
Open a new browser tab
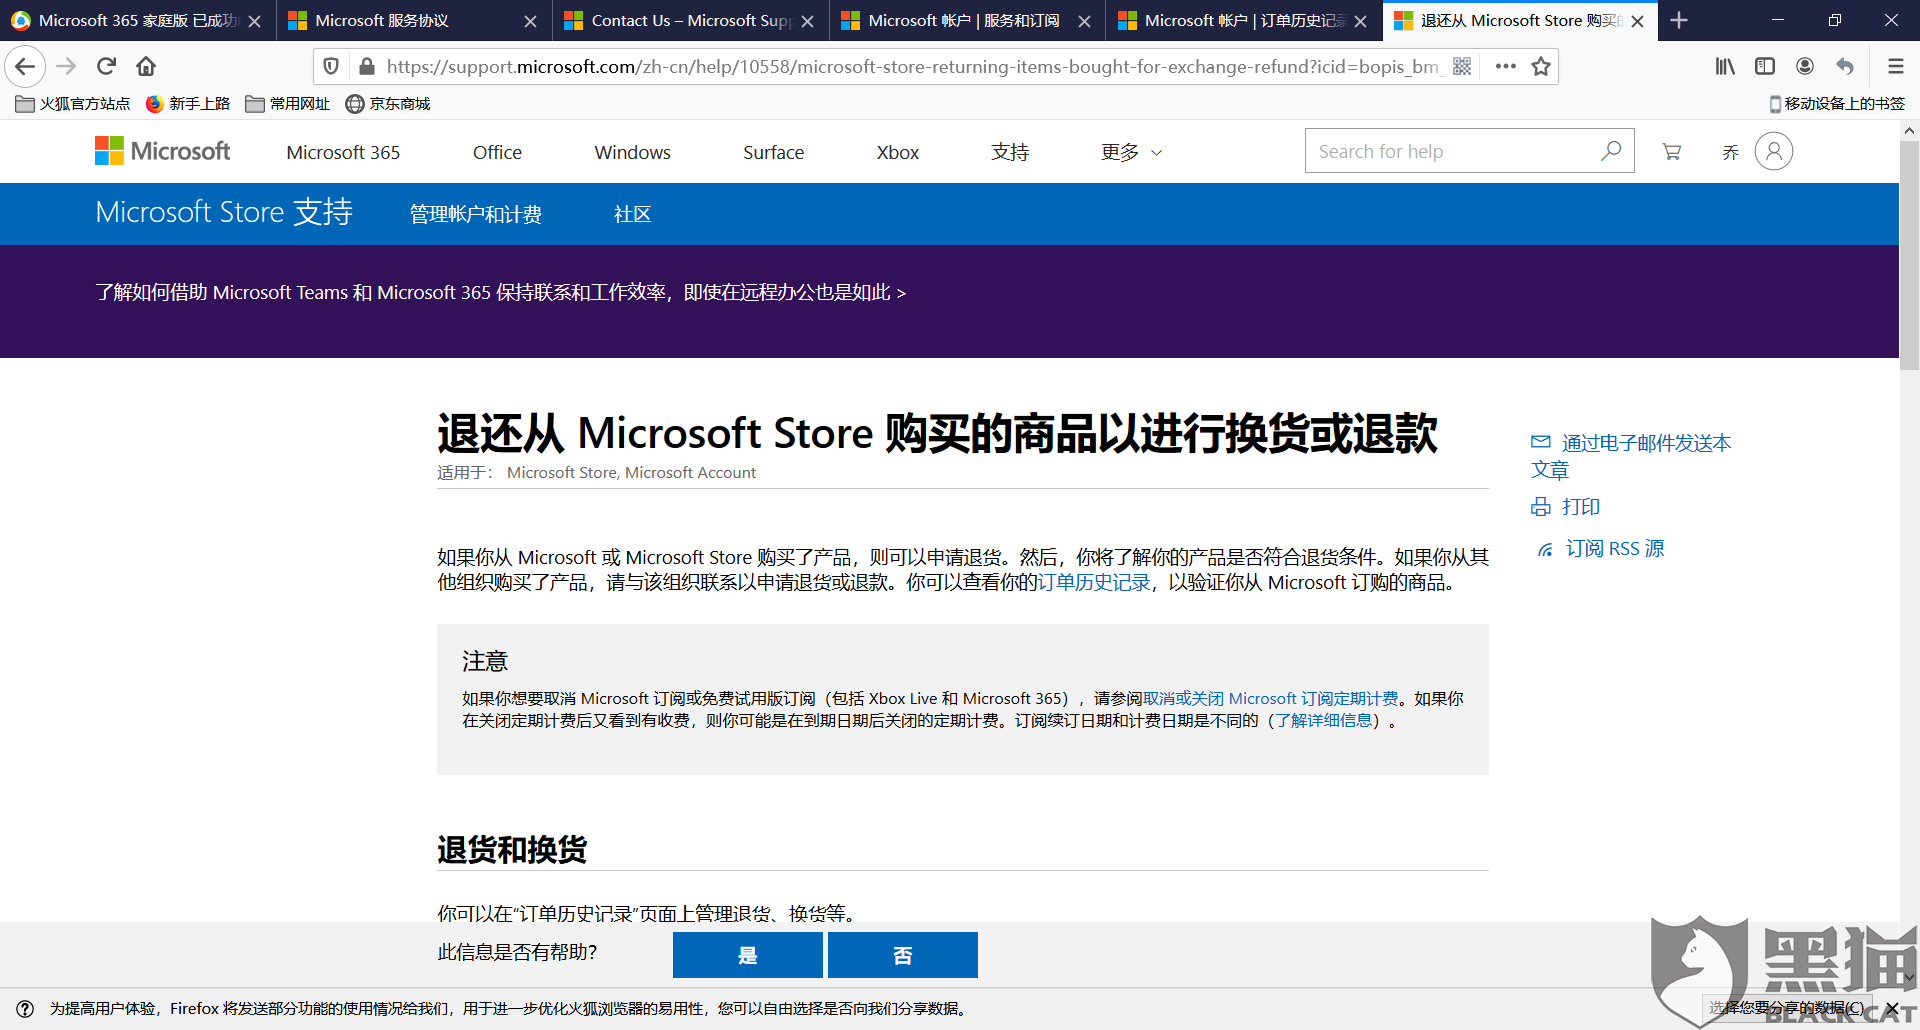(1679, 20)
